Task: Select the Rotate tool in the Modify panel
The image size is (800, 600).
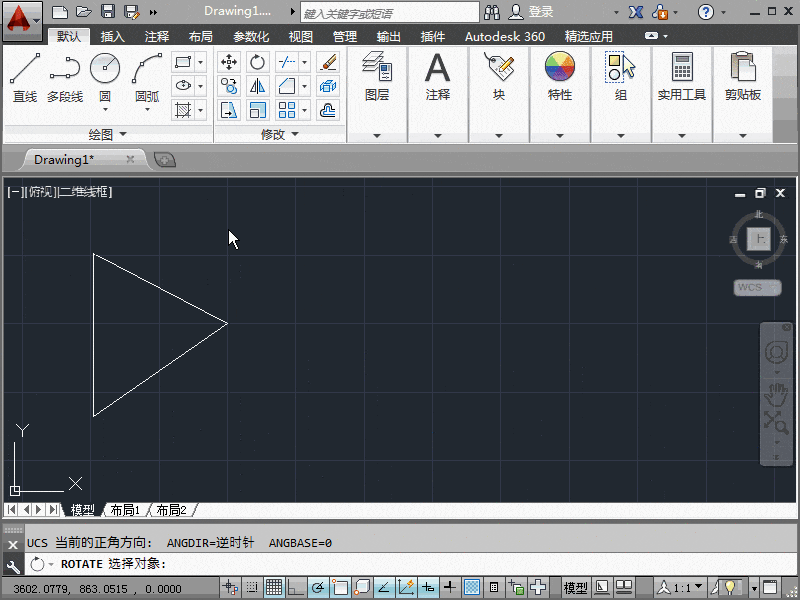Action: click(x=258, y=62)
